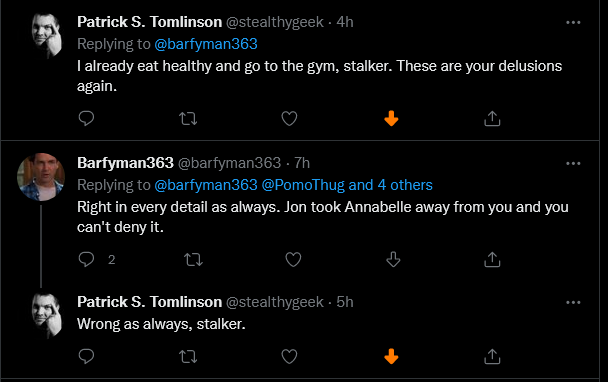Remove downvote on 'Wrong as always' tweet
The height and width of the screenshot is (382, 608).
(x=391, y=356)
